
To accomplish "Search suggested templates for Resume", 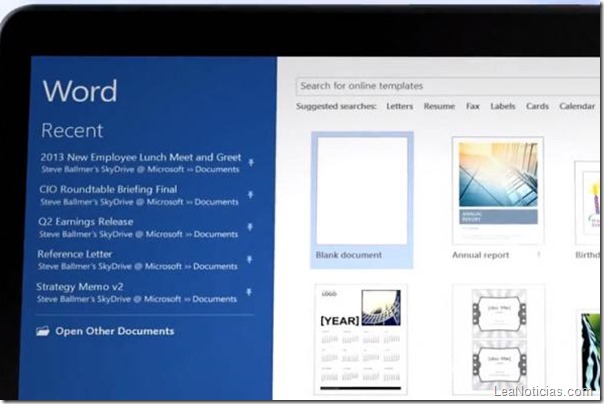I will 439,106.
